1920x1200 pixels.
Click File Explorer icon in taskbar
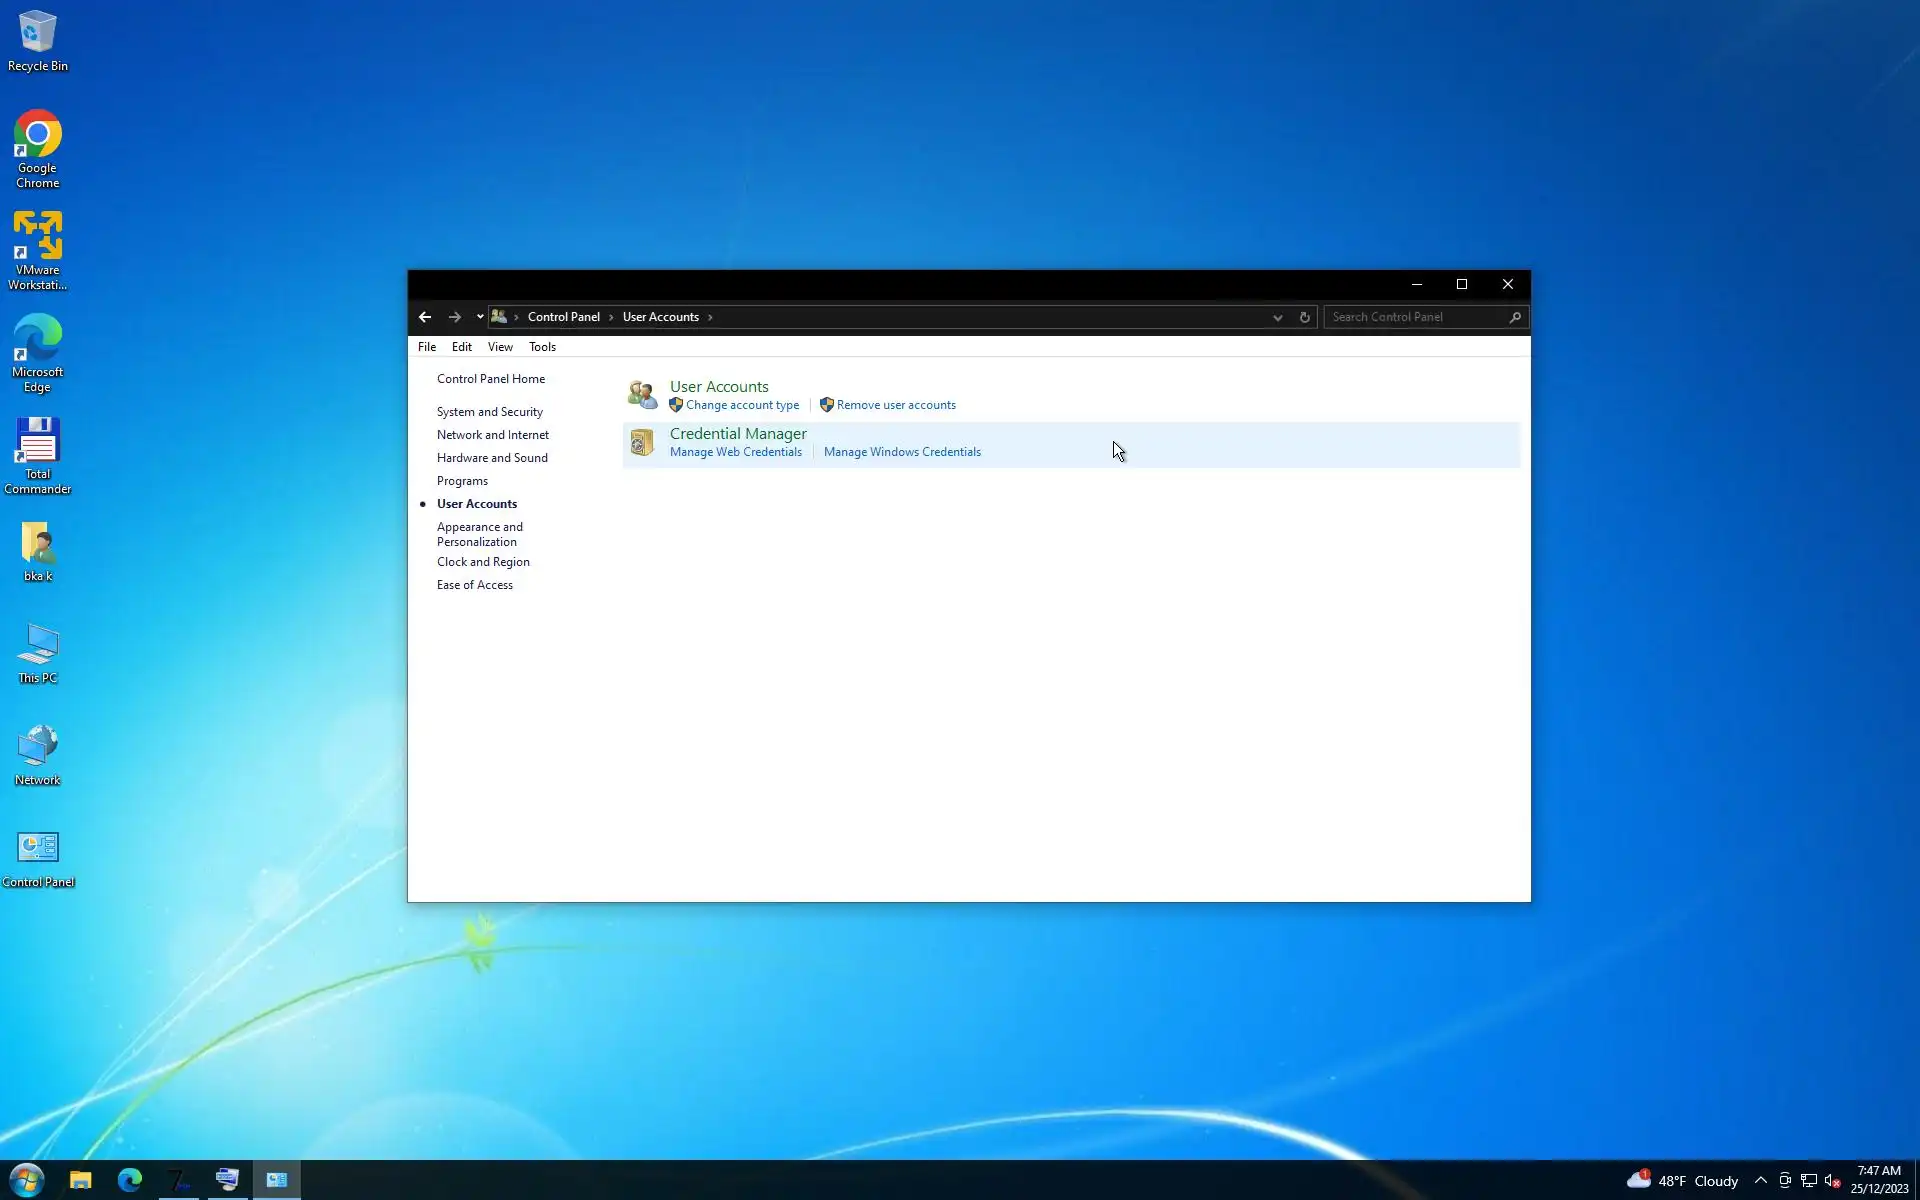point(80,1180)
